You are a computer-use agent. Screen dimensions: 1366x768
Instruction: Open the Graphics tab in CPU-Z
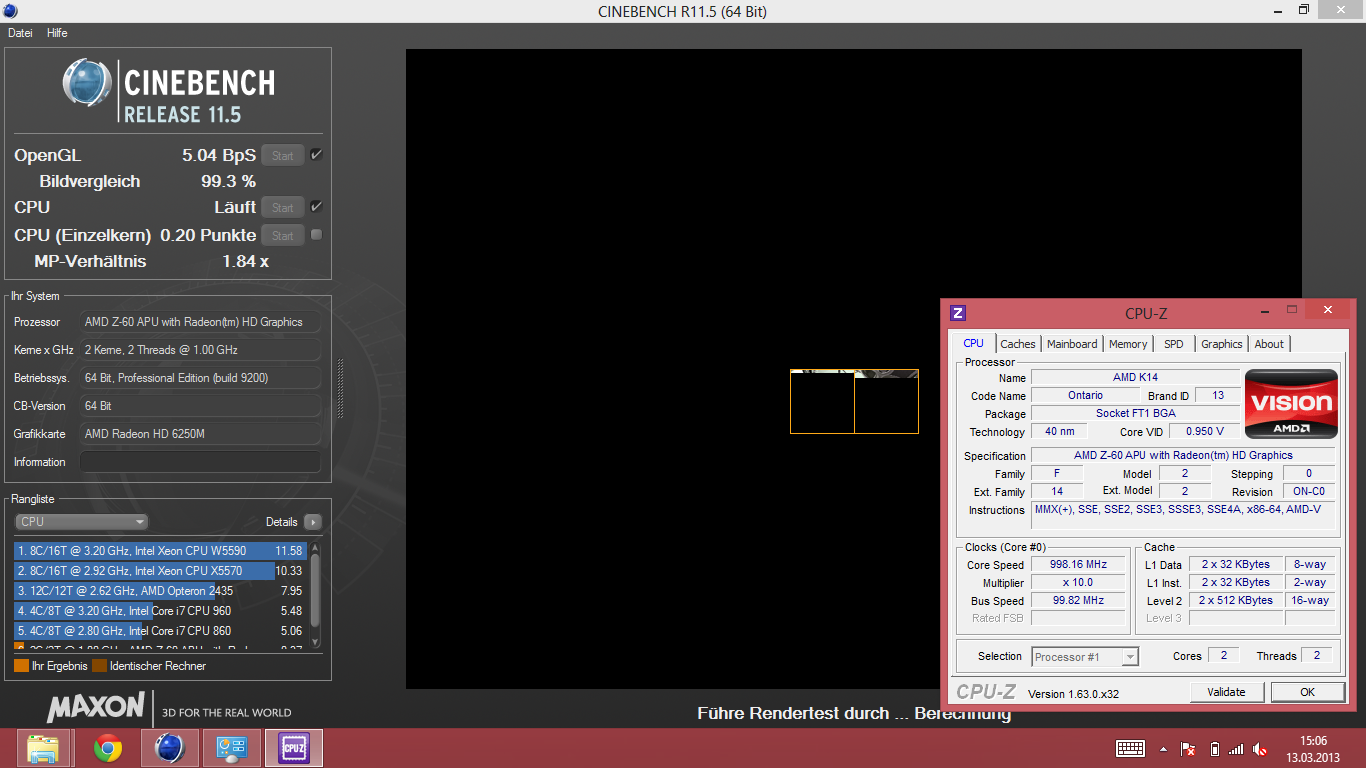[x=1222, y=344]
